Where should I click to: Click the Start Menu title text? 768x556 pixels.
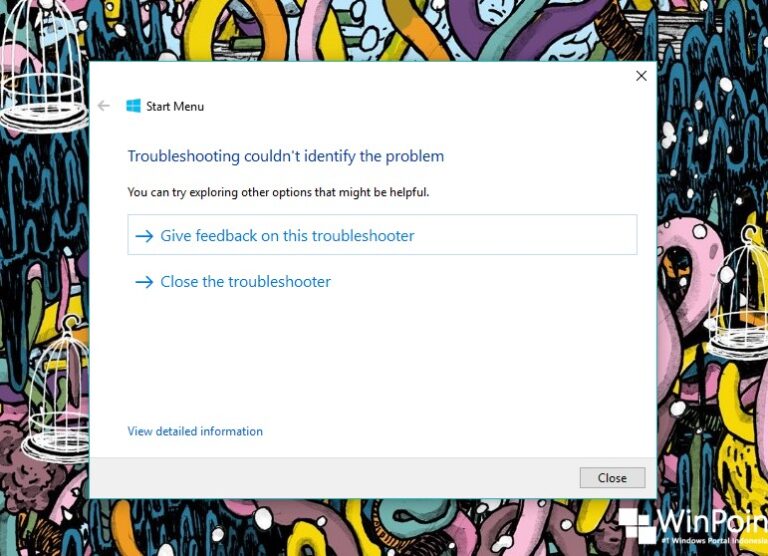[175, 106]
